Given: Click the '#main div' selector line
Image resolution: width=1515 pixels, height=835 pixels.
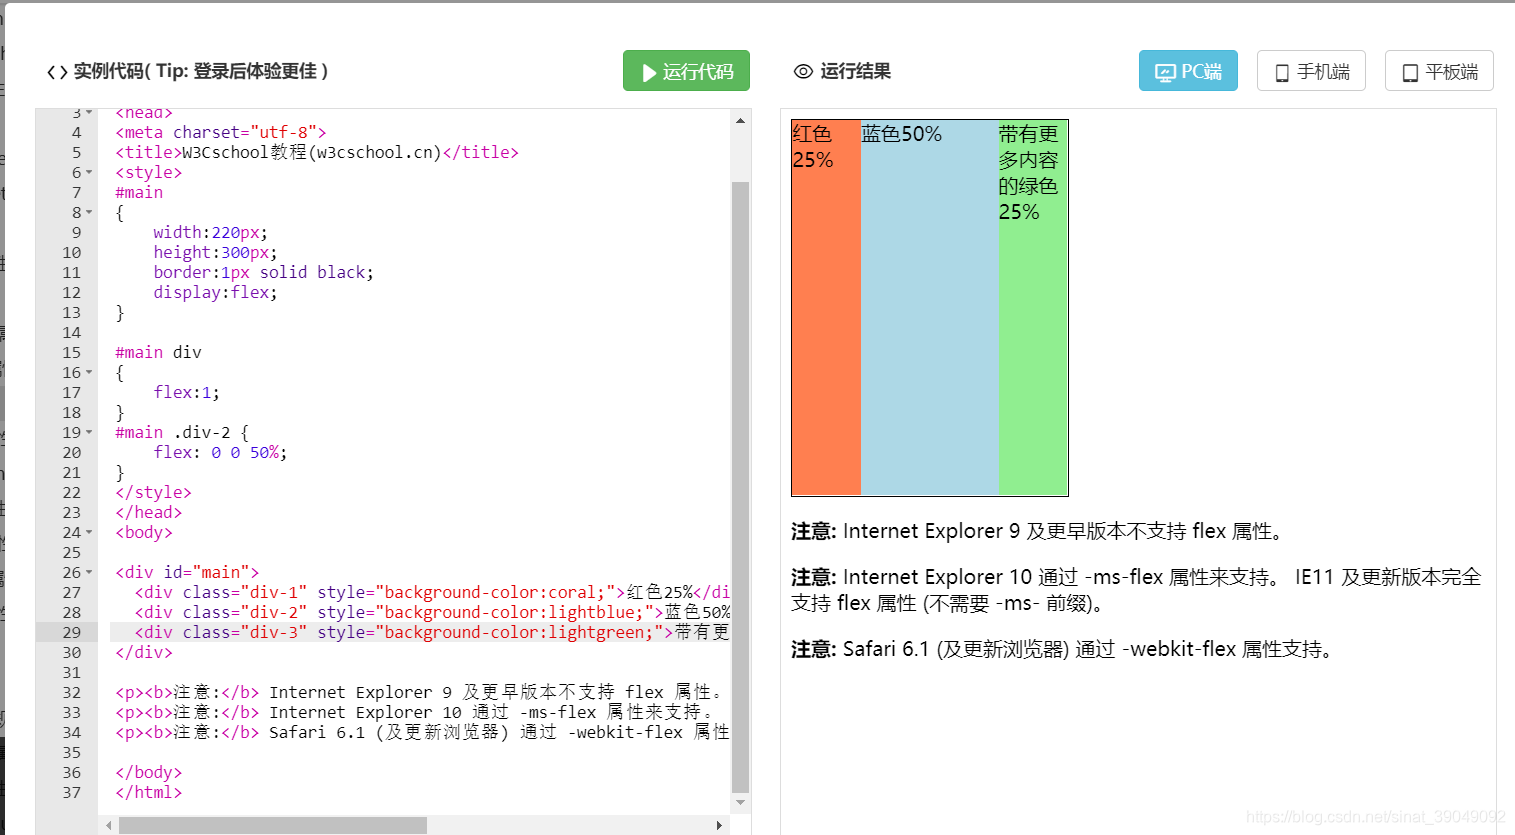Looking at the screenshot, I should pyautogui.click(x=158, y=352).
